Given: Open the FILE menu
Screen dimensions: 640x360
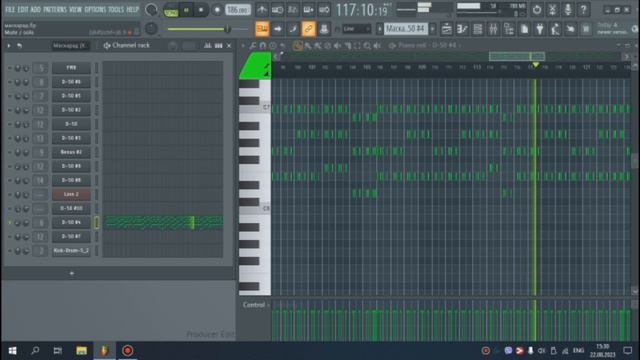Looking at the screenshot, I should (x=10, y=9).
